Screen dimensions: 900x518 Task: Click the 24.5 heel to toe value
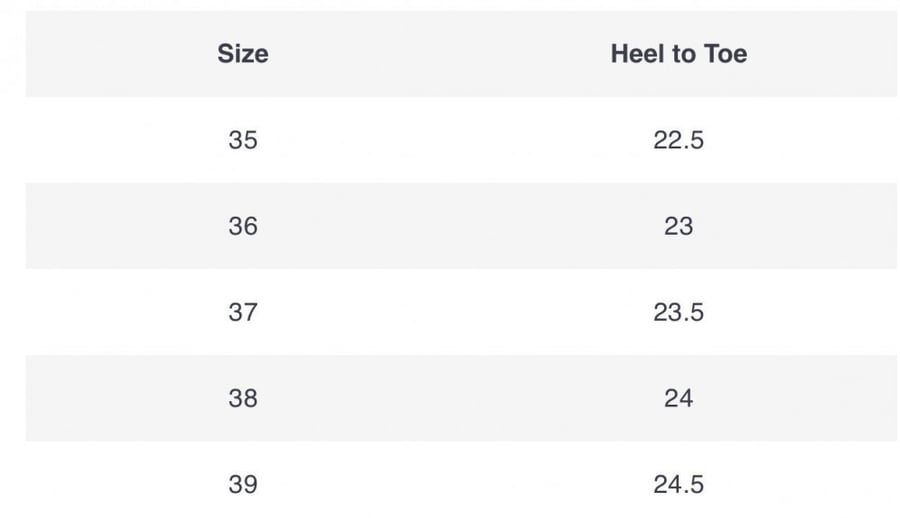click(678, 485)
